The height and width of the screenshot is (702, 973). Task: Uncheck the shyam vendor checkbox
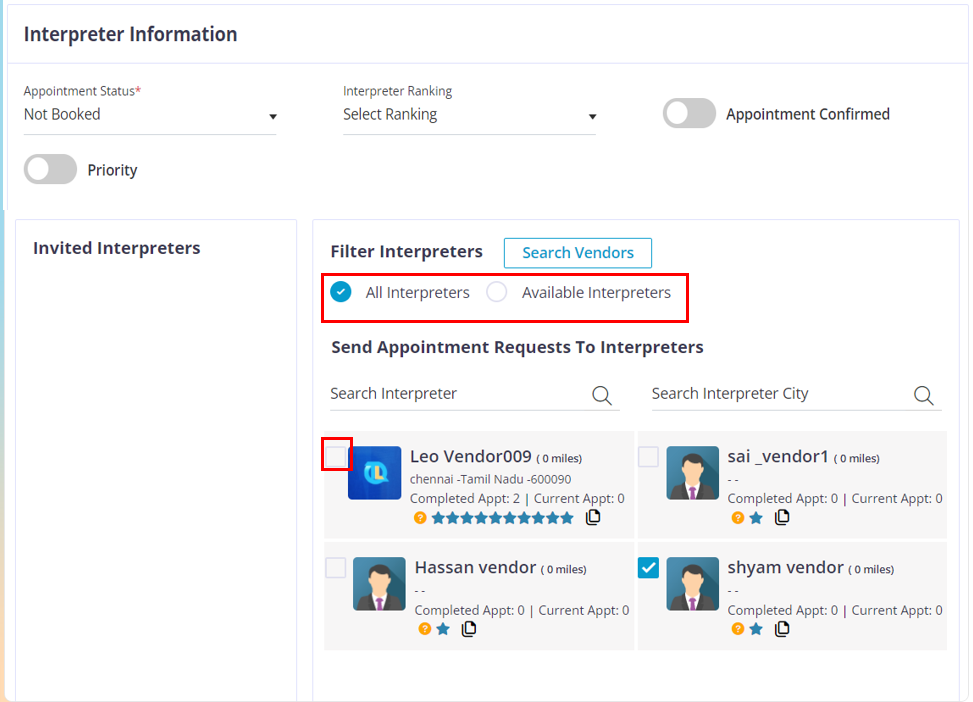pyautogui.click(x=648, y=568)
